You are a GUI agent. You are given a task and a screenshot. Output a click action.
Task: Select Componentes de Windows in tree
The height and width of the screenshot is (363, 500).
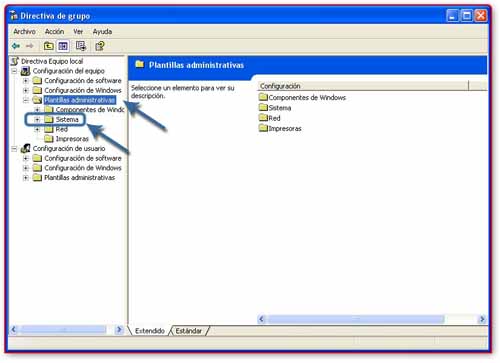[90, 110]
